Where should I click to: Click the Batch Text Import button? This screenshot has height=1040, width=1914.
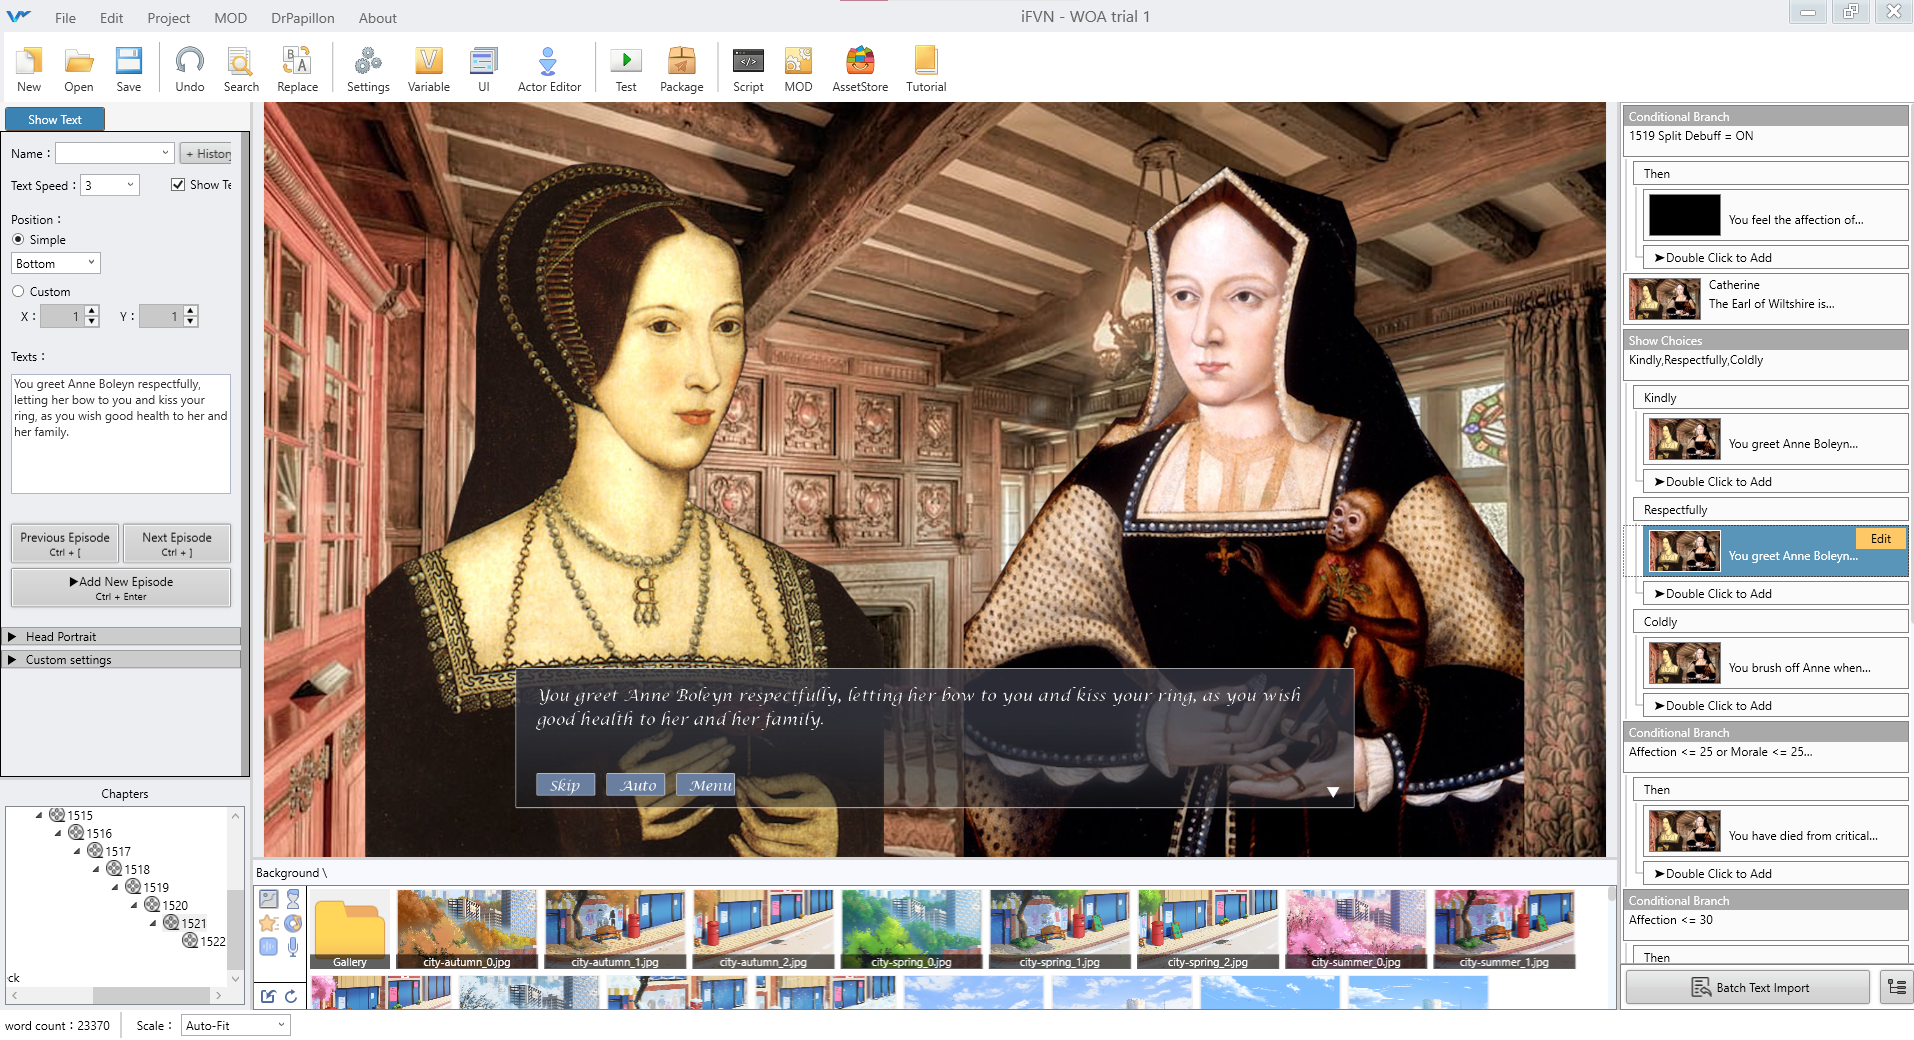(1748, 987)
